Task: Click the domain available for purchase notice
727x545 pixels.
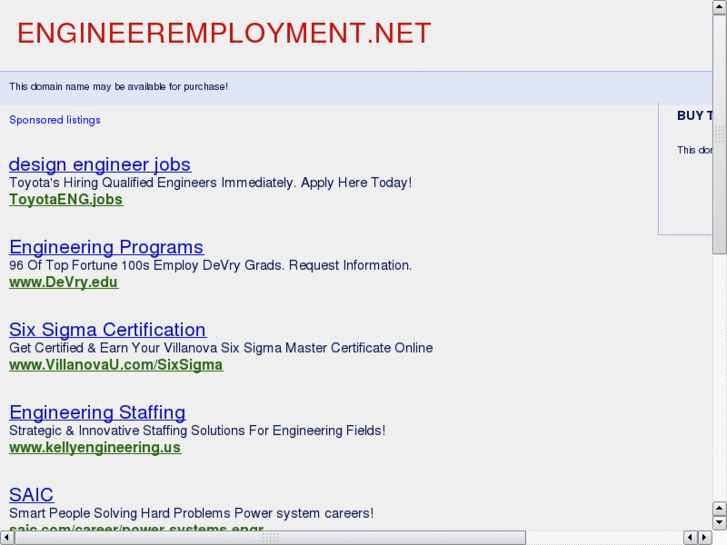Action: tap(118, 87)
